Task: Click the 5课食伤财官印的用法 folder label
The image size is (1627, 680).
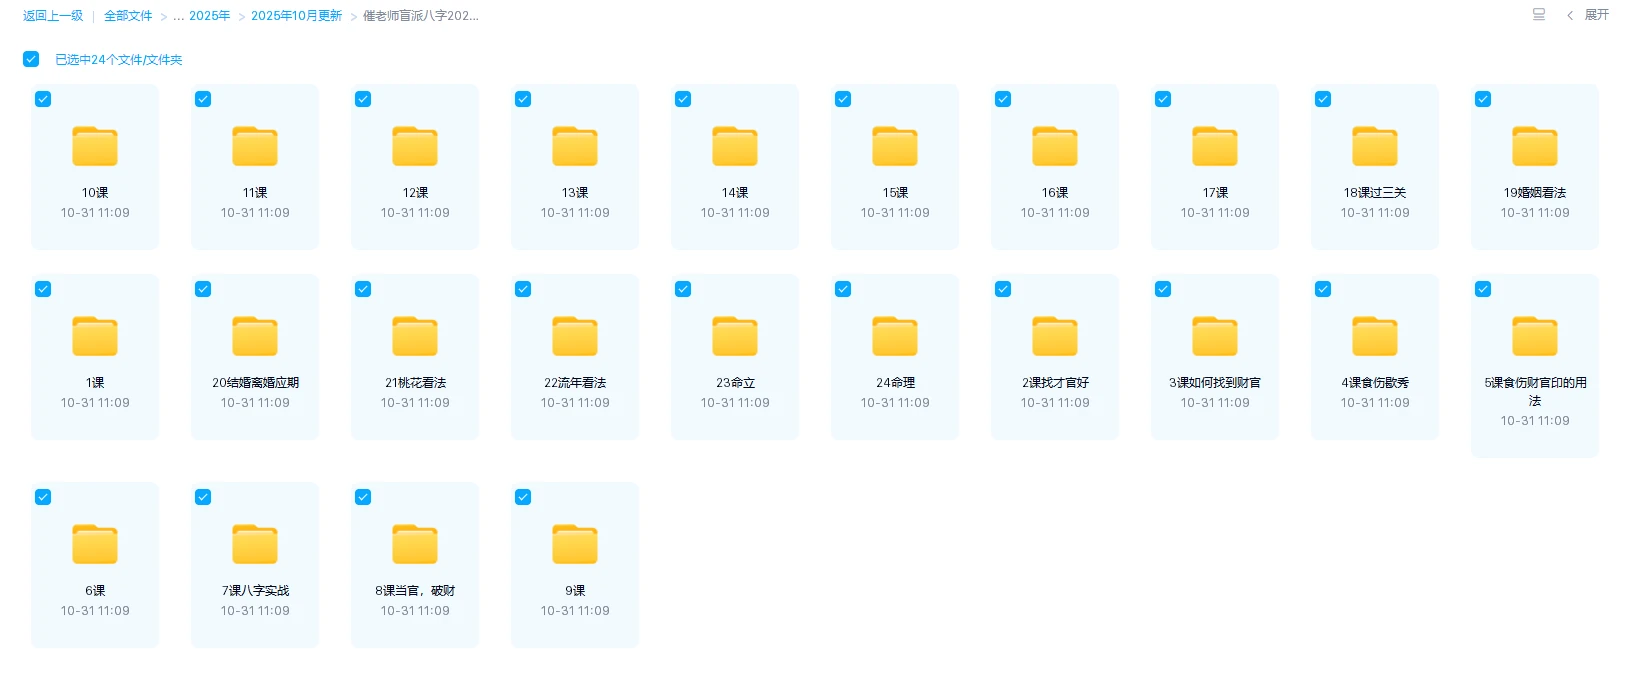Action: point(1535,391)
